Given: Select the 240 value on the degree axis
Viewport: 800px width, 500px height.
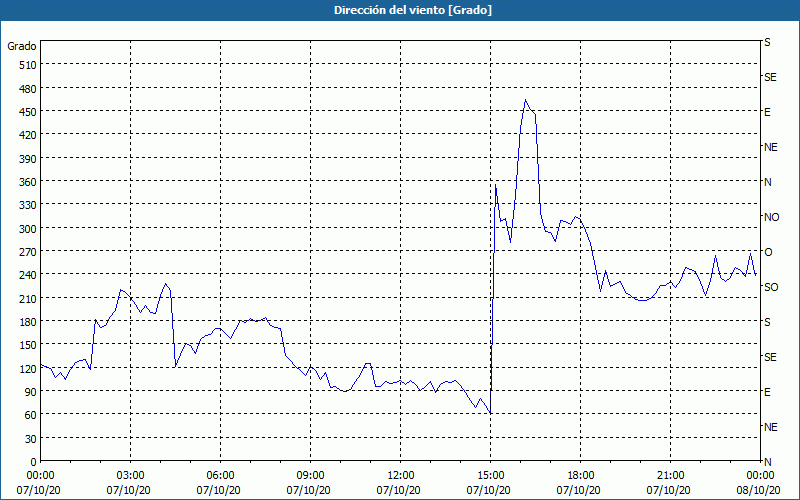Looking at the screenshot, I should pos(28,275).
